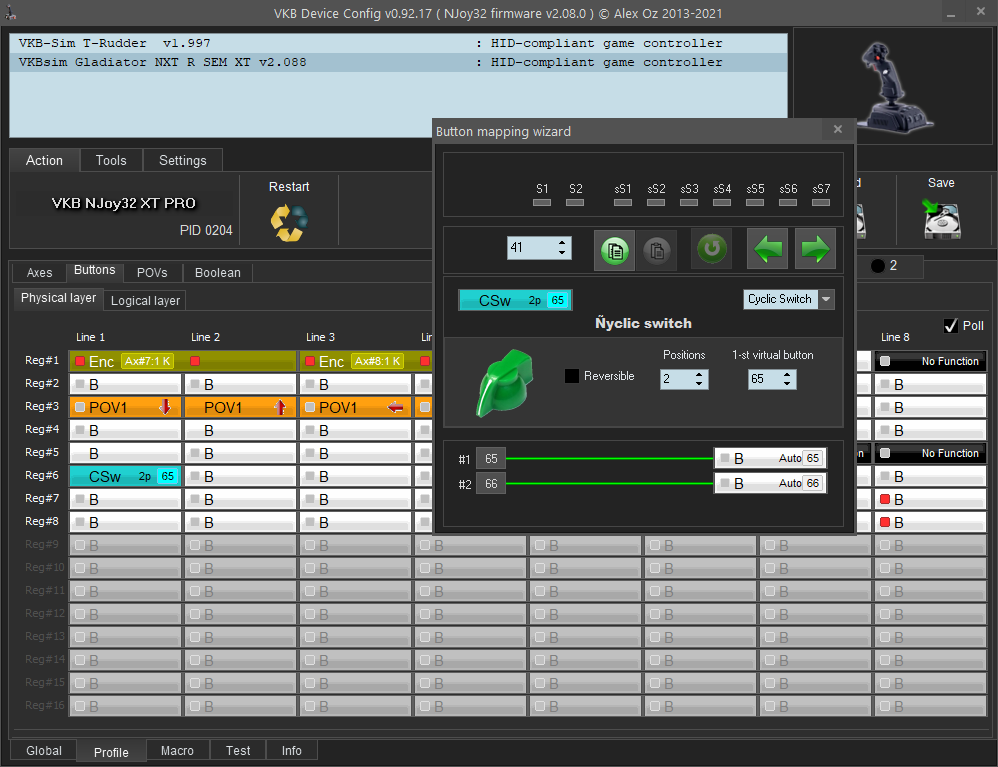Click the sS1 subshift indicator

coord(622,202)
